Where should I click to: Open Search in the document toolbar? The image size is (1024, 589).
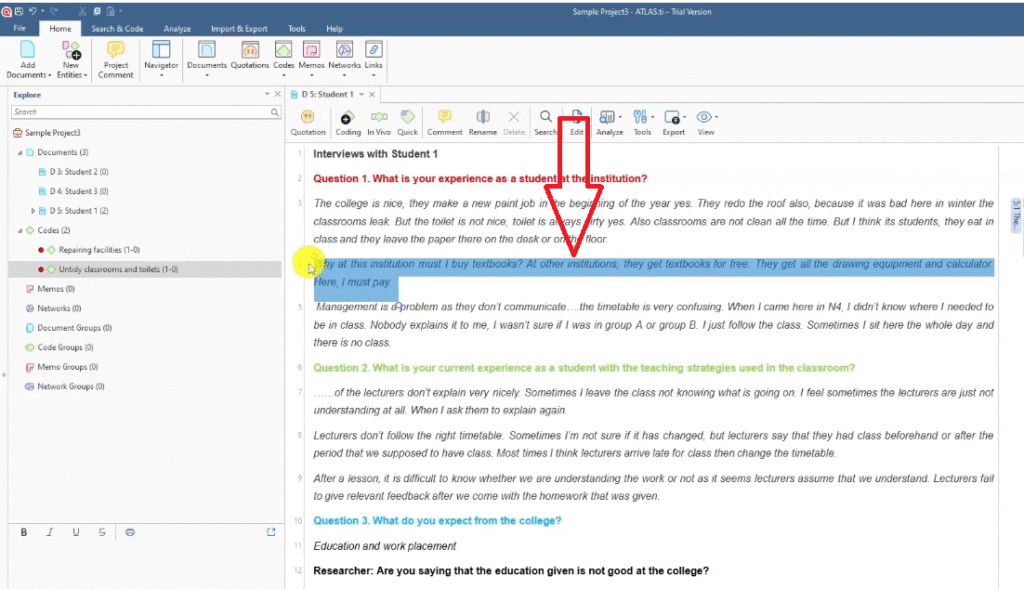click(545, 122)
